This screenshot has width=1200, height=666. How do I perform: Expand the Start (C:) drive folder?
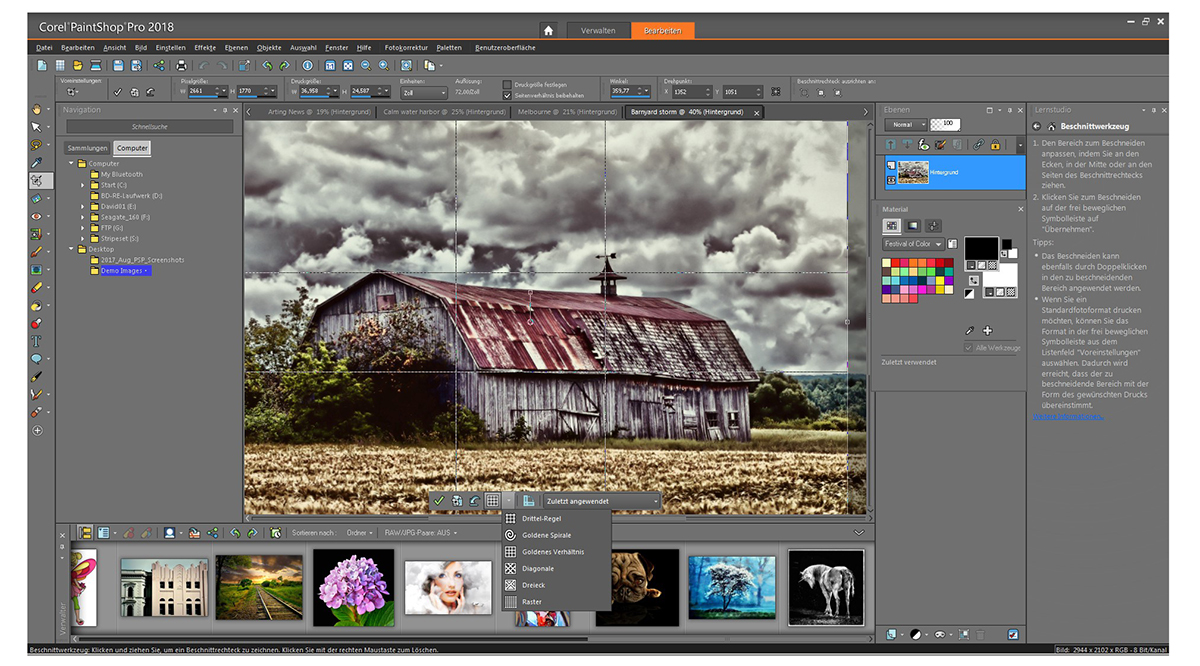pyautogui.click(x=84, y=185)
